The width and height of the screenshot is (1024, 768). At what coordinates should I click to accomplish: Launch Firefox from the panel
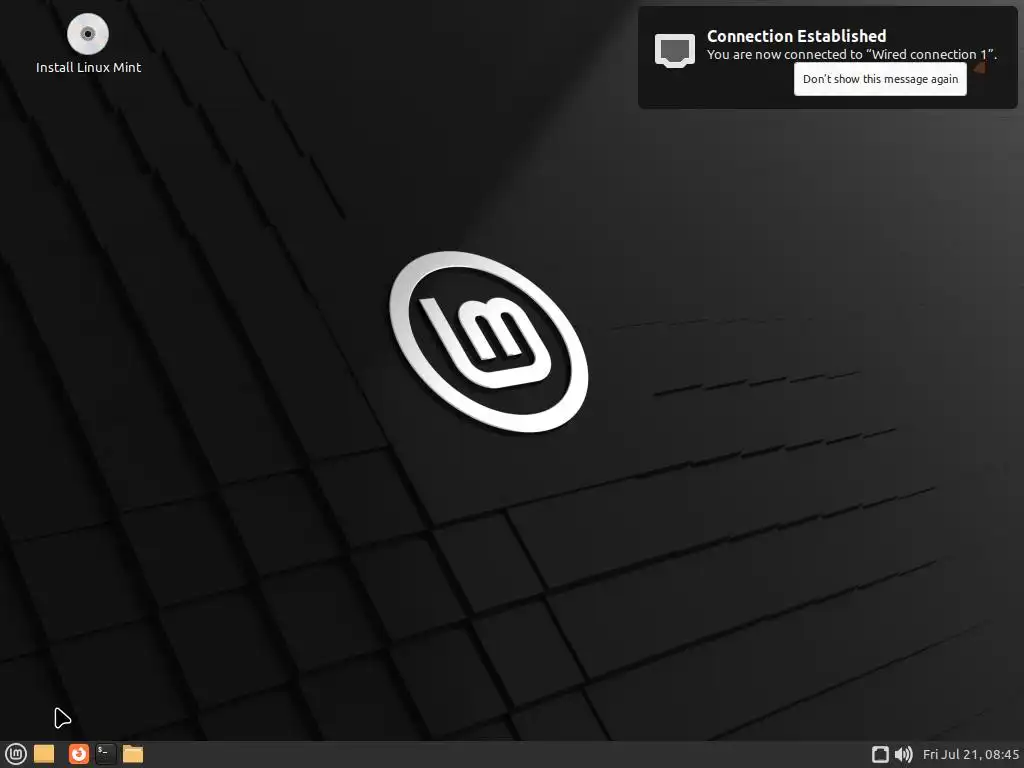click(x=78, y=754)
